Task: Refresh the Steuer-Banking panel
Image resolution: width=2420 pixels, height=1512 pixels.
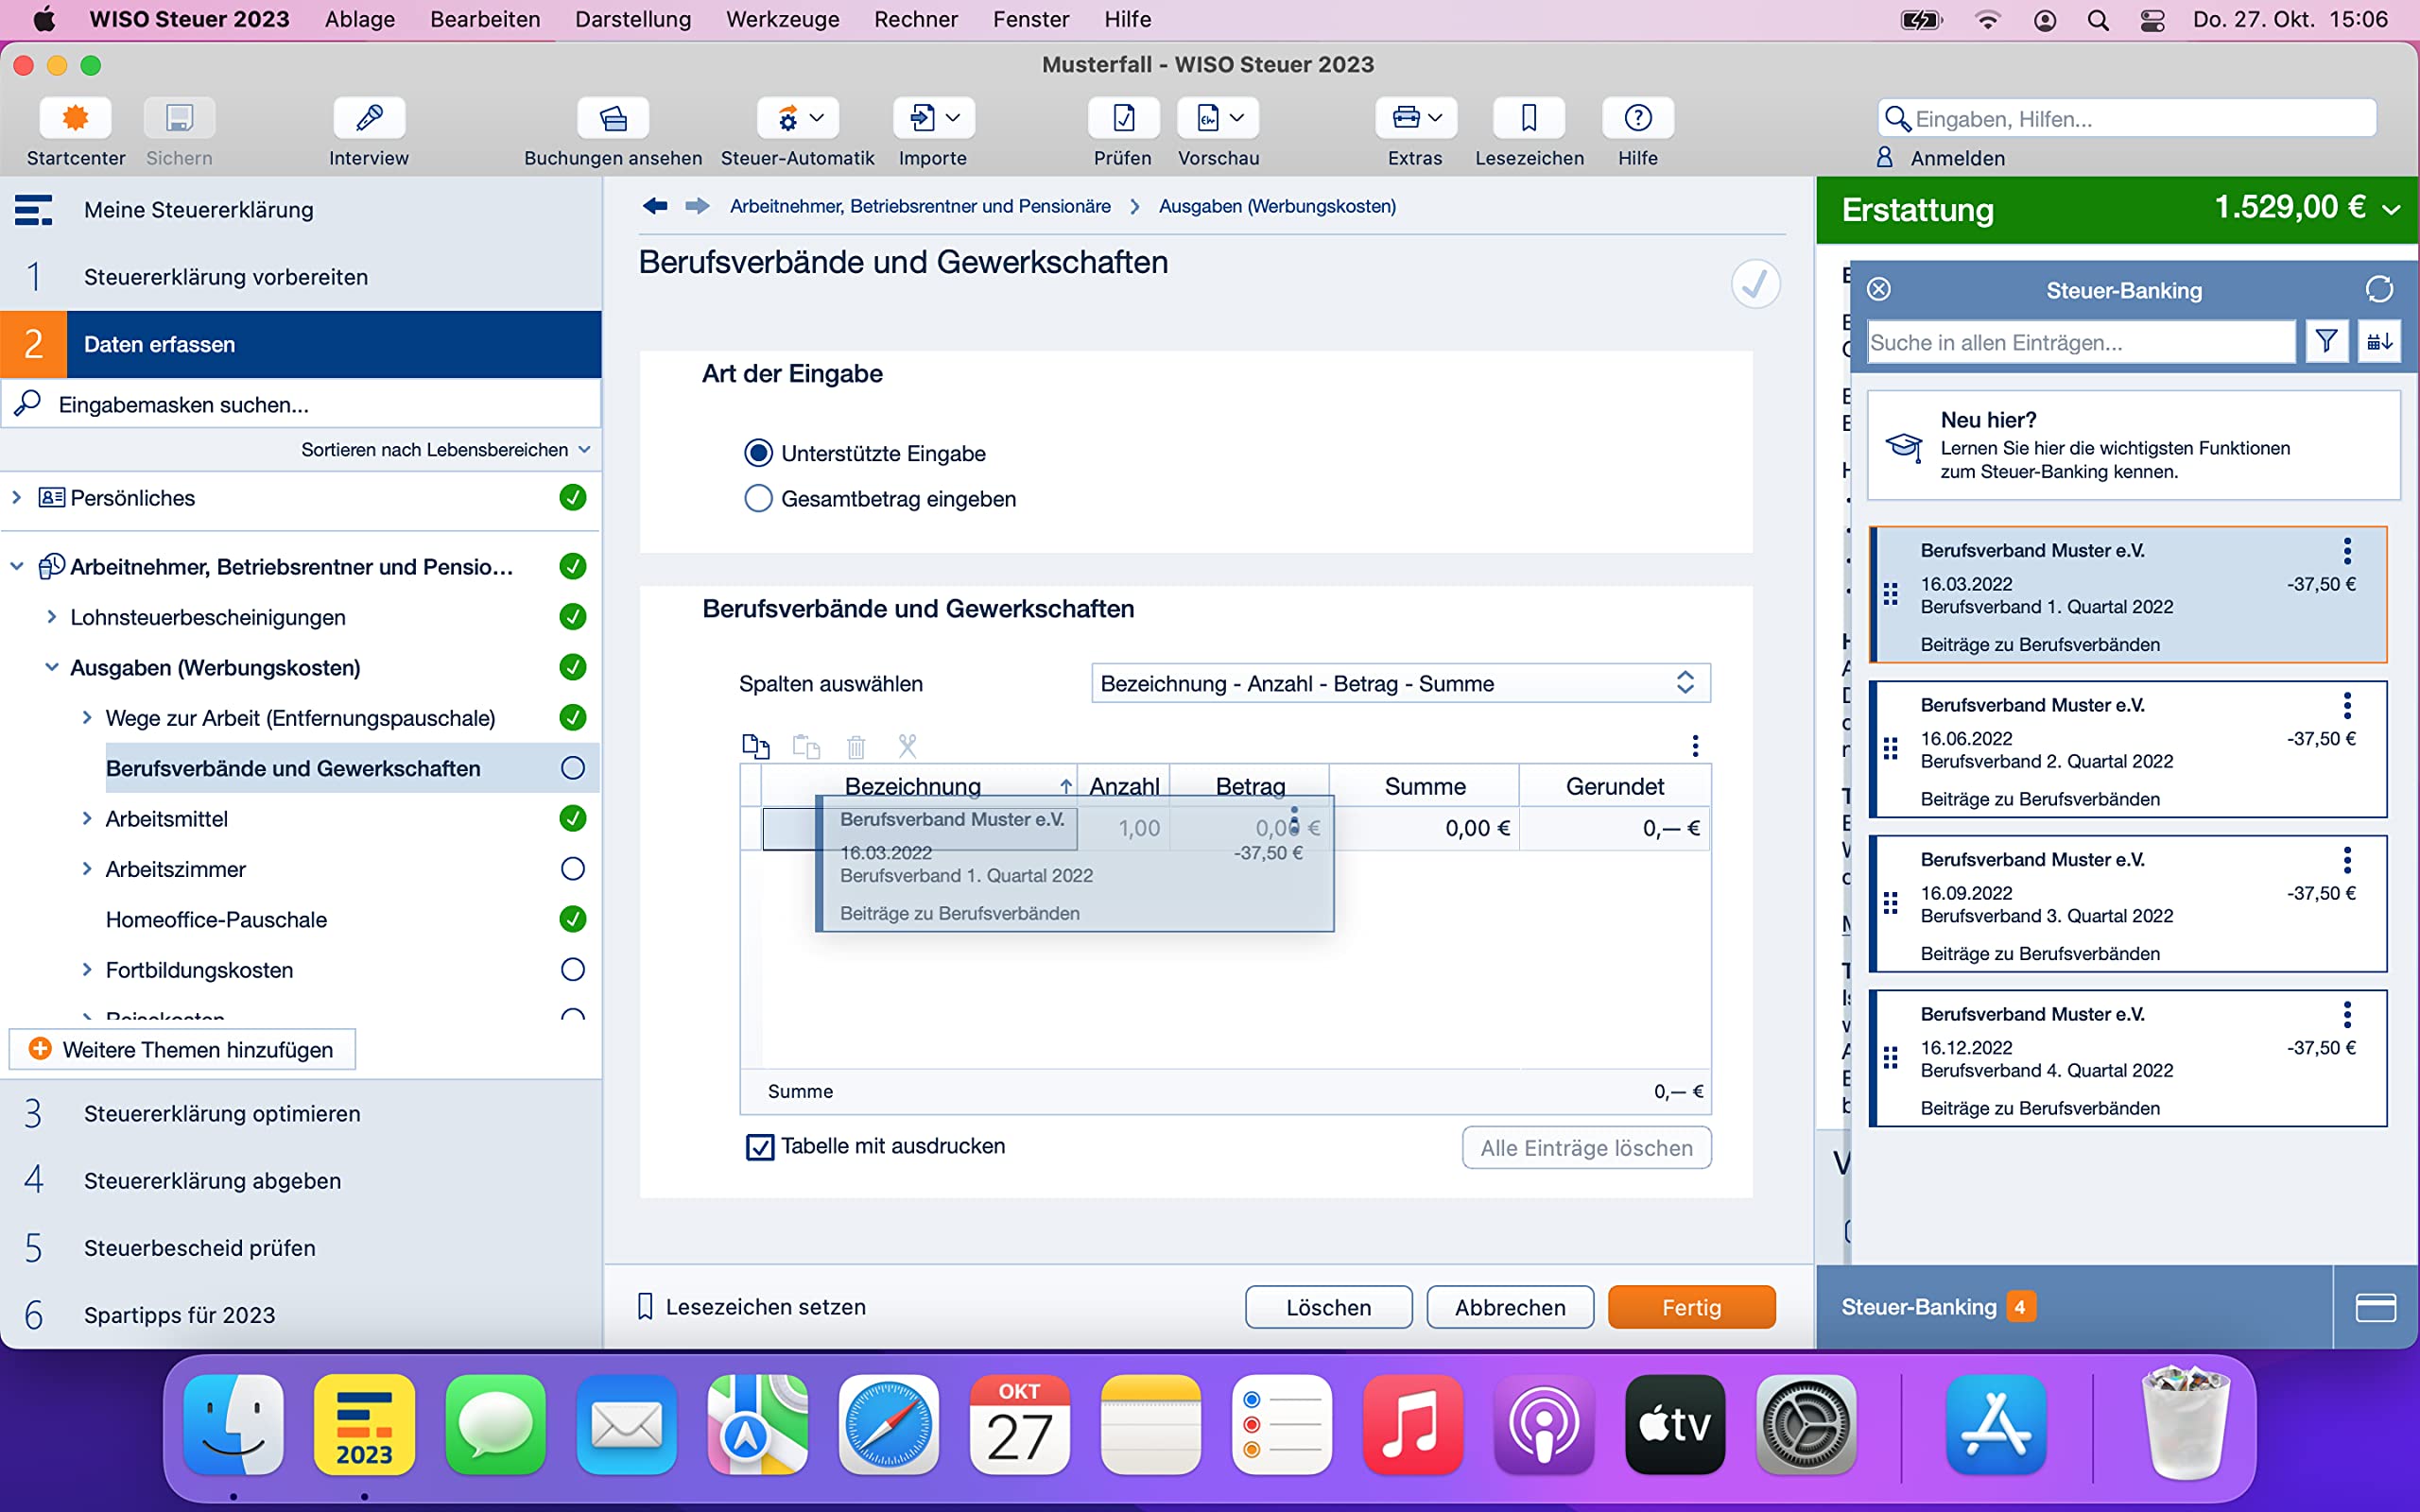Action: click(x=2379, y=290)
